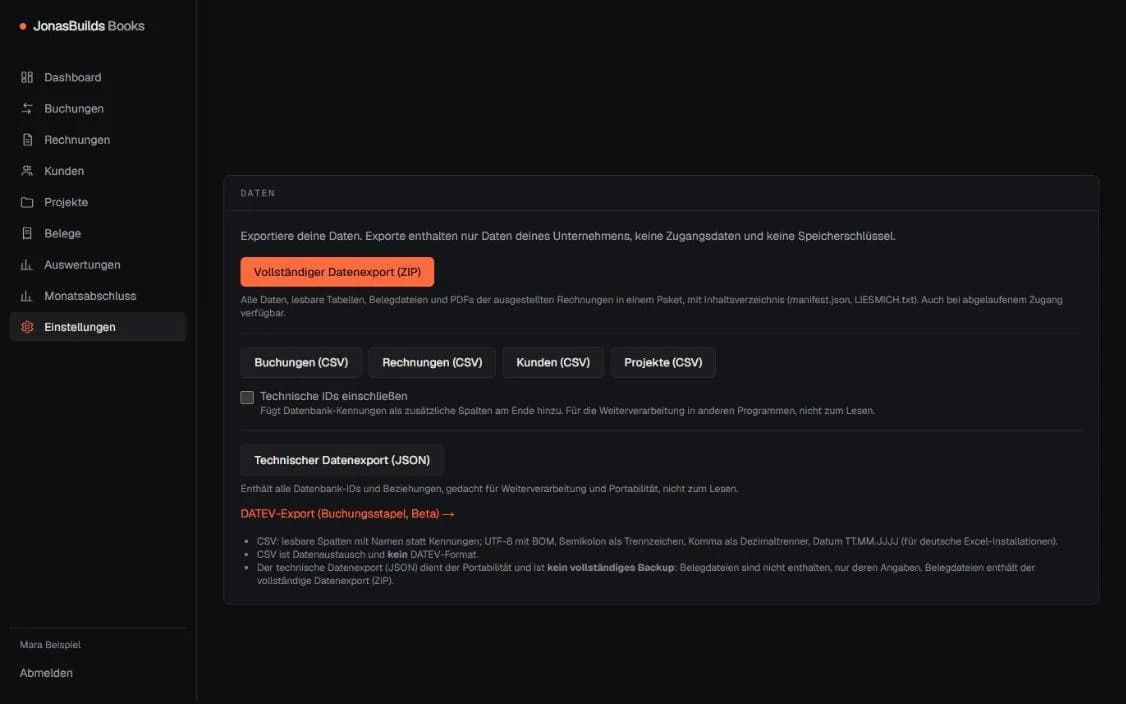This screenshot has width=1126, height=704.
Task: Click the Kunden (CSV) button
Action: 553,363
